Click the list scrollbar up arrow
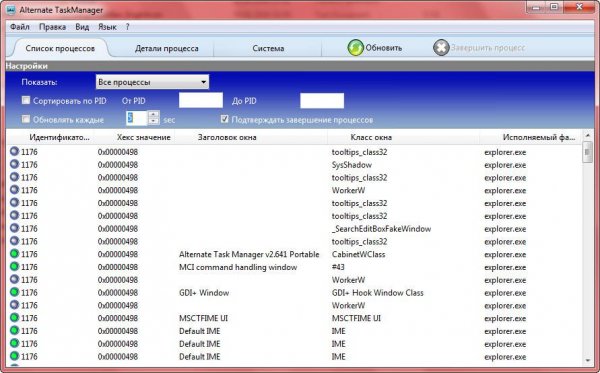600x373 pixels. point(588,135)
